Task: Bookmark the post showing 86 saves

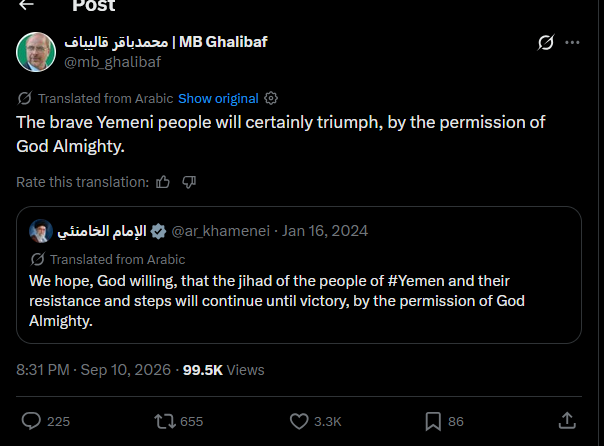Action: [x=433, y=421]
